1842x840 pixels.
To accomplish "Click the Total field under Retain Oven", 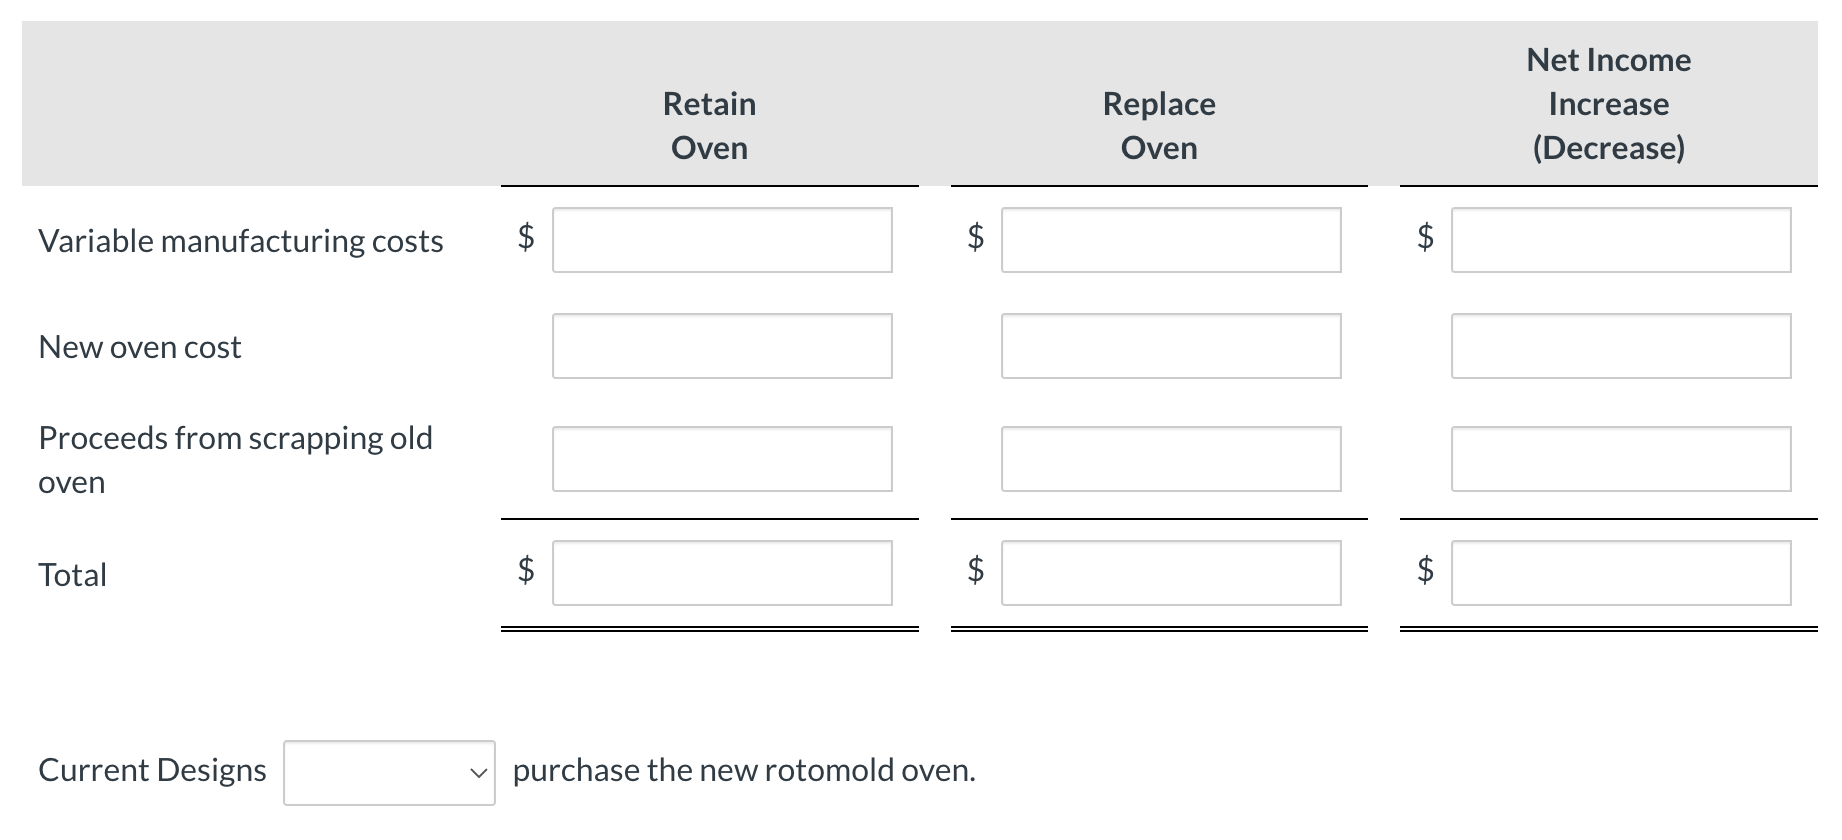I will [x=721, y=573].
